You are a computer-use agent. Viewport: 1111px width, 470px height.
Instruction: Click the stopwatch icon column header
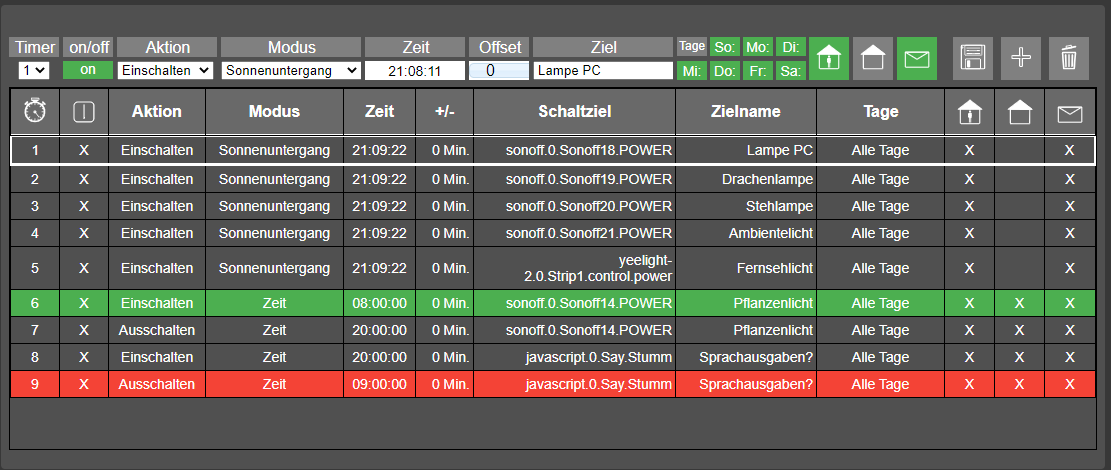[35, 111]
